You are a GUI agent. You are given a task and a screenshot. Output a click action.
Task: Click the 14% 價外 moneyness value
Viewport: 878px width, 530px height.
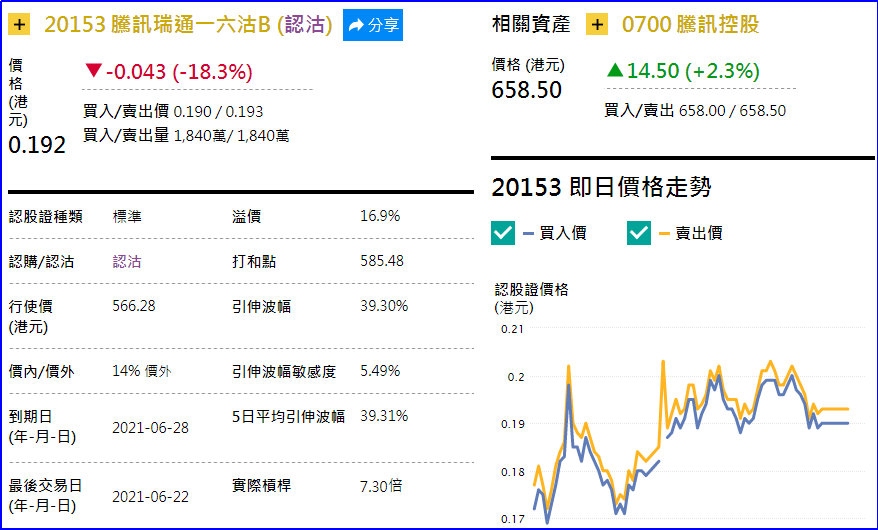[x=142, y=371]
